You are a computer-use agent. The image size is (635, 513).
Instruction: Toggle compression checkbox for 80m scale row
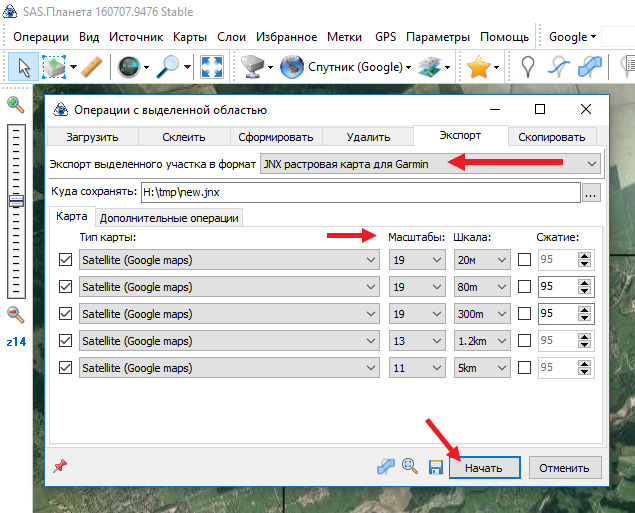(x=525, y=287)
